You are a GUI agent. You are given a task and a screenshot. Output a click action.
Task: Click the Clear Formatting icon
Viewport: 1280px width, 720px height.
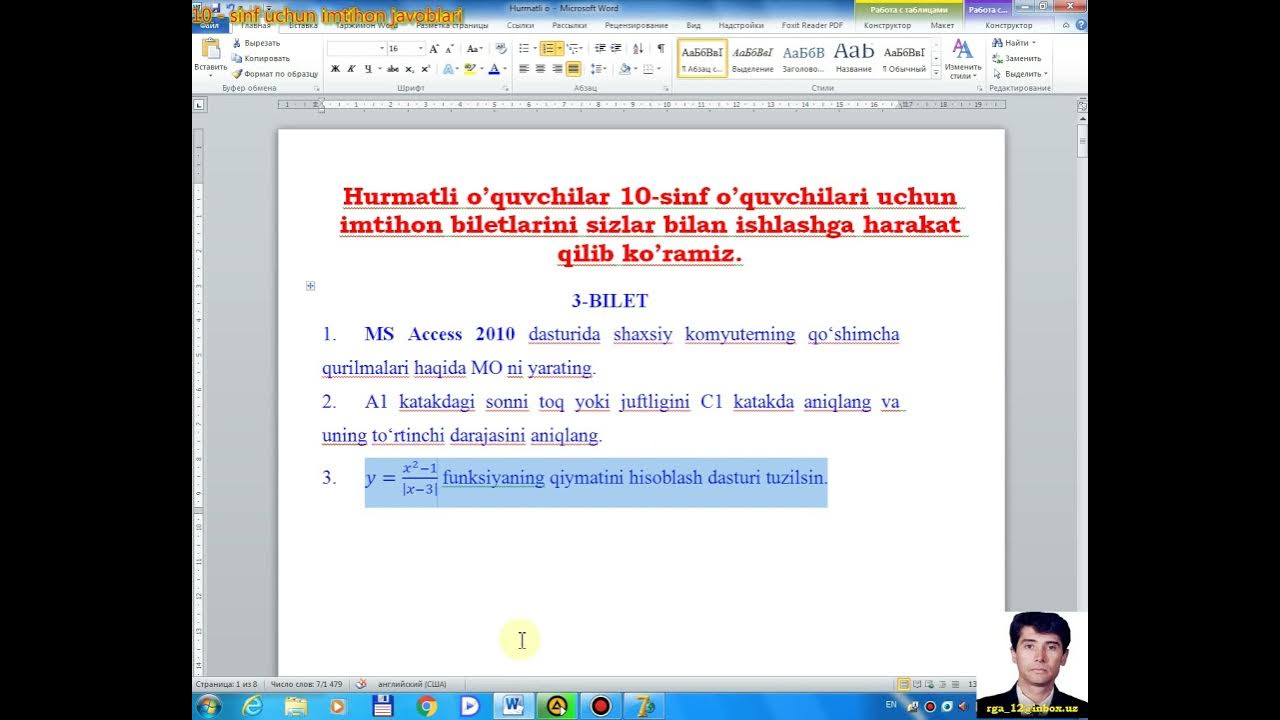[x=501, y=48]
